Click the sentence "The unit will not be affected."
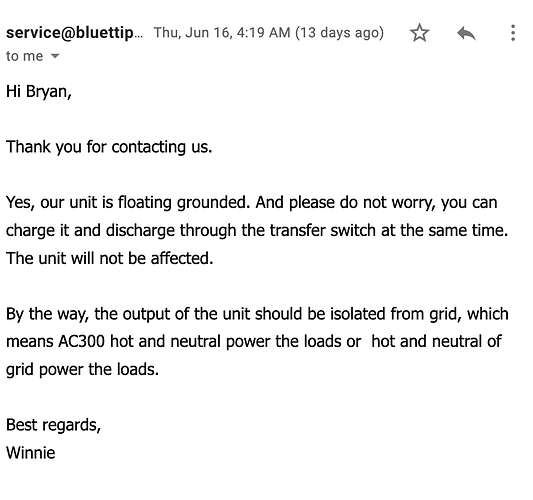The height and width of the screenshot is (500, 533). click(x=109, y=258)
